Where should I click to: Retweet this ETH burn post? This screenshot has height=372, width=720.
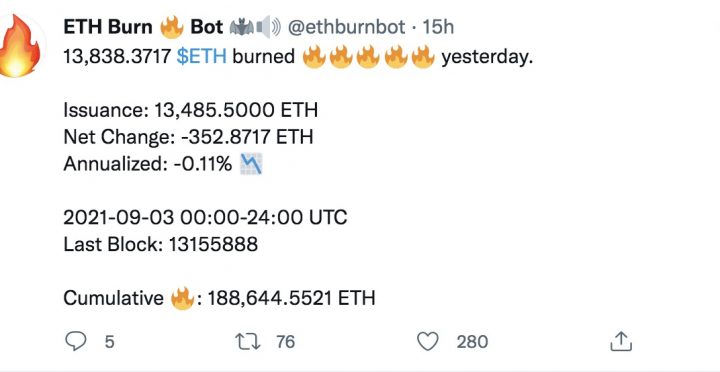[x=248, y=342]
